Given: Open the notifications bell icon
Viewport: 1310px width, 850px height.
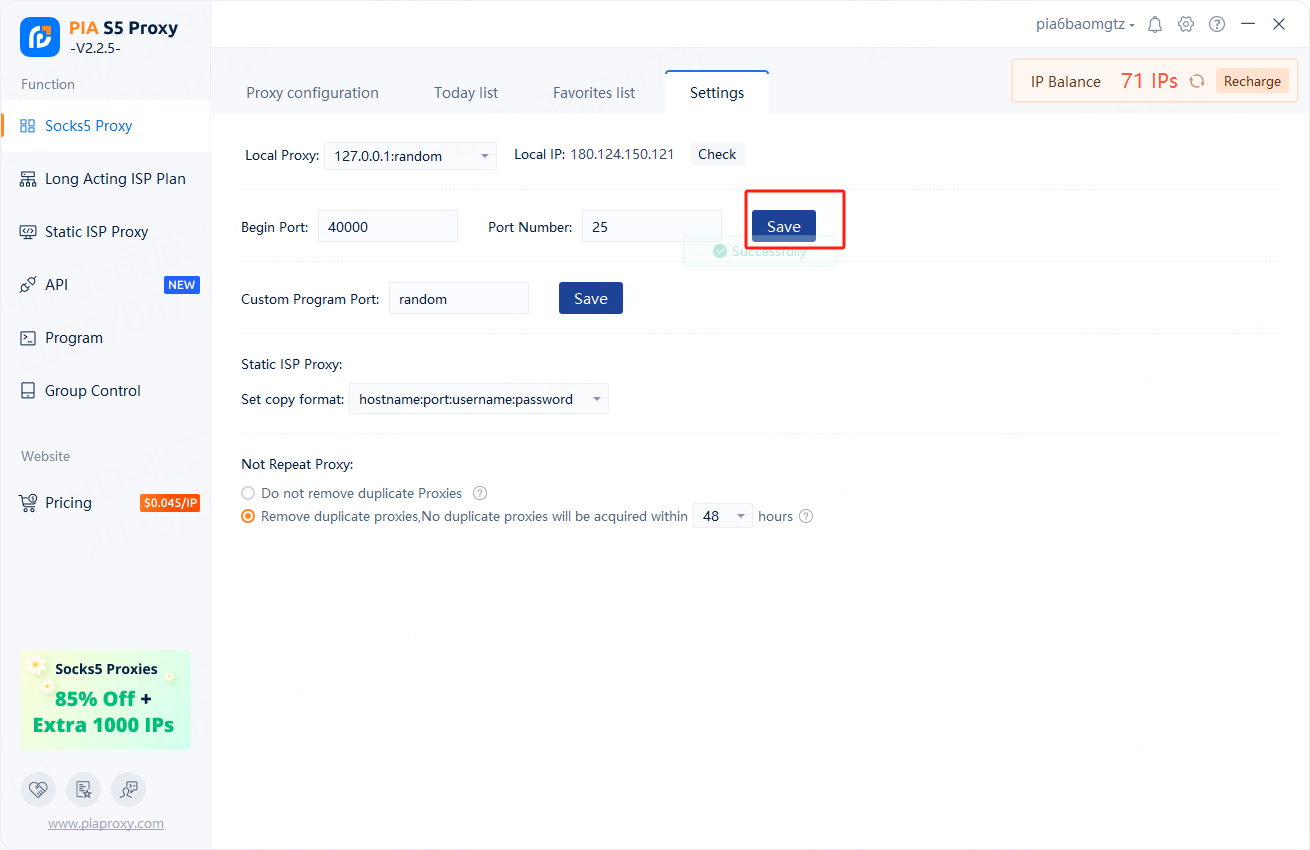Looking at the screenshot, I should [x=1155, y=24].
